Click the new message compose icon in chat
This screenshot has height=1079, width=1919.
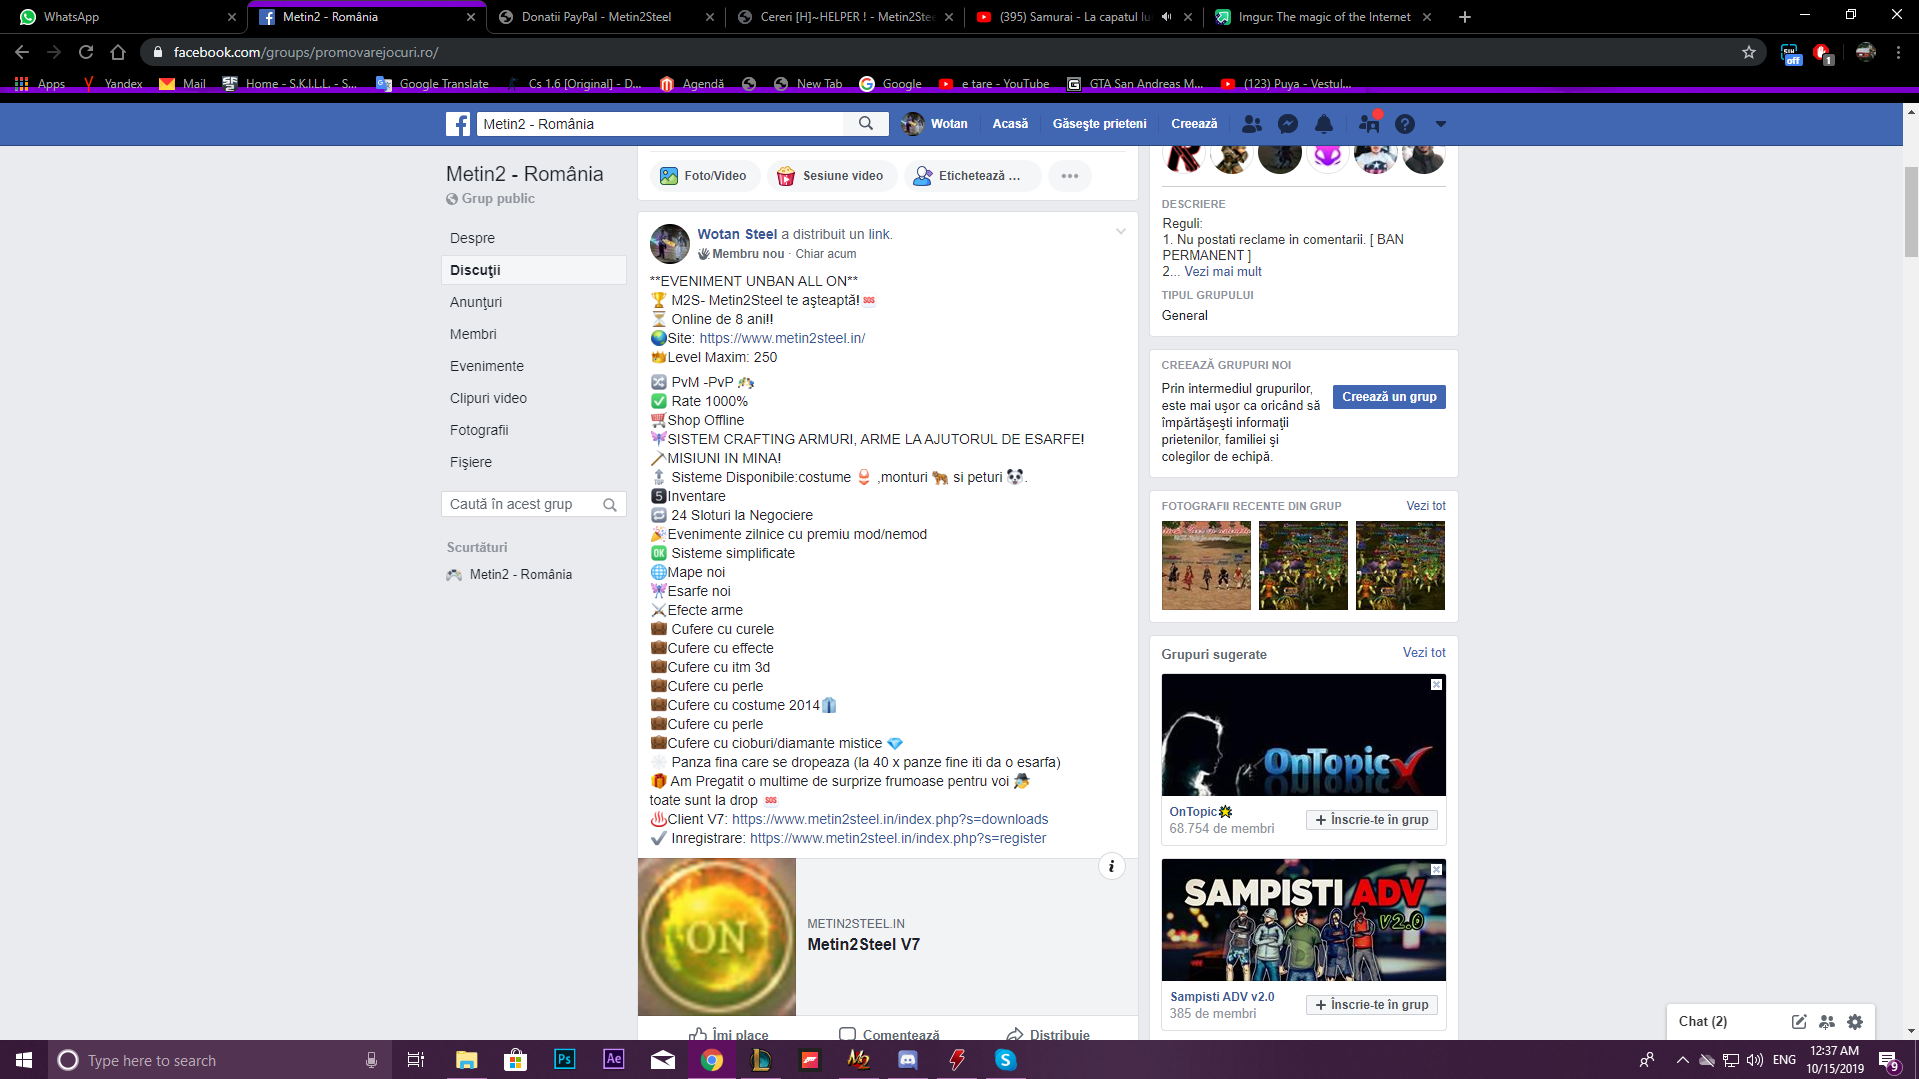tap(1799, 1021)
